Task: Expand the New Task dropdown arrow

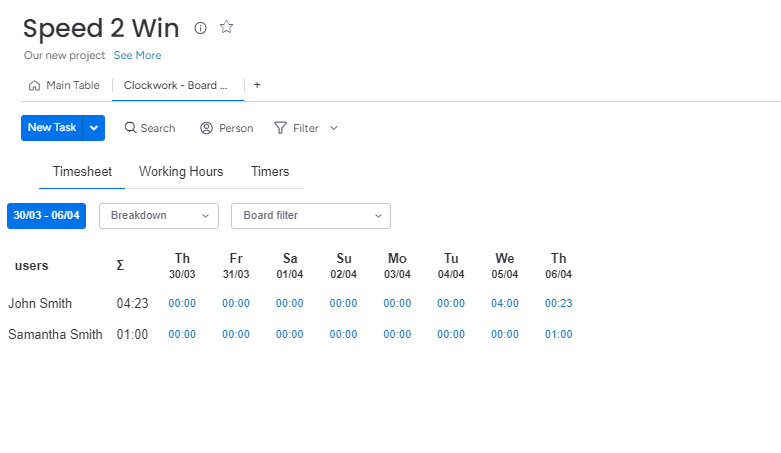Action: (x=94, y=128)
